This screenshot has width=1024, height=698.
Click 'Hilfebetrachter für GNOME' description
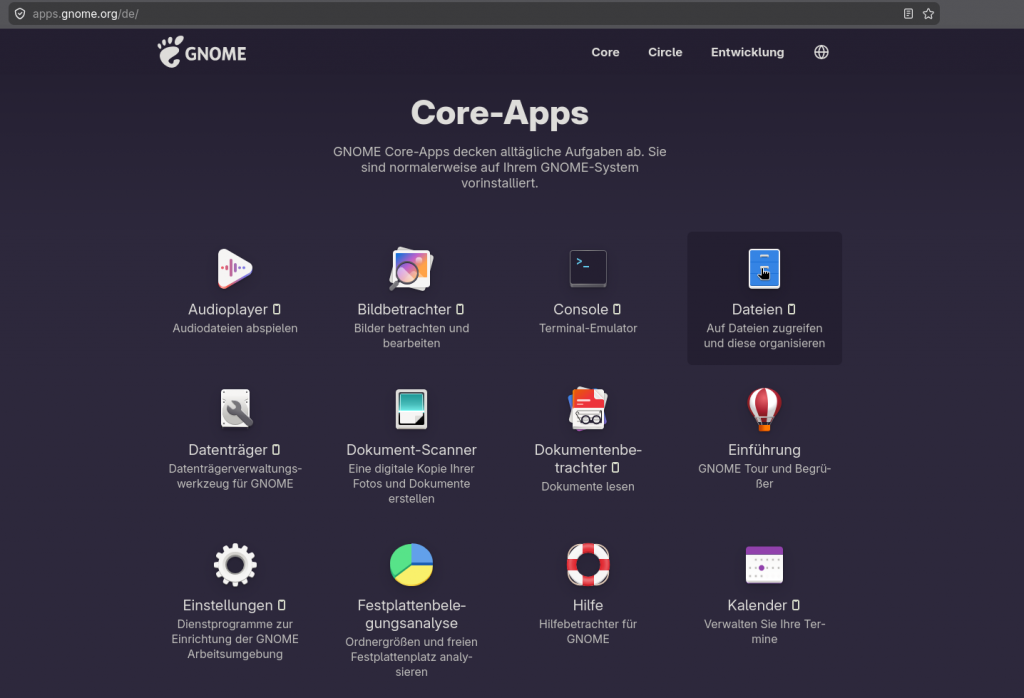coord(588,631)
